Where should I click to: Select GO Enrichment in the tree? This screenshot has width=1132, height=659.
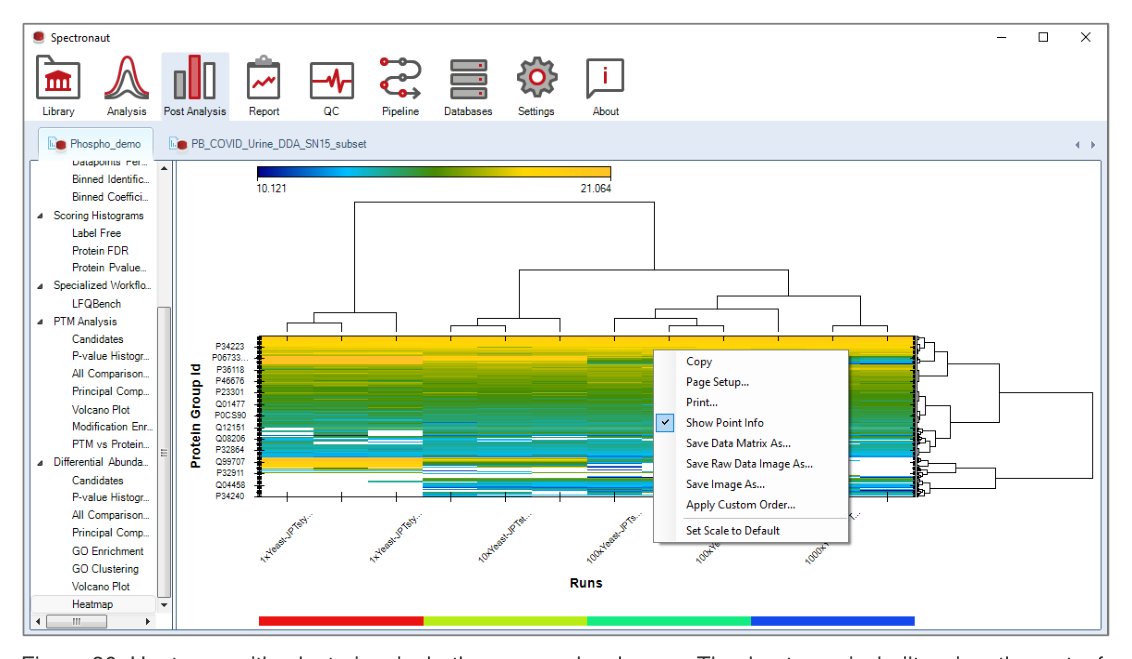pyautogui.click(x=108, y=551)
